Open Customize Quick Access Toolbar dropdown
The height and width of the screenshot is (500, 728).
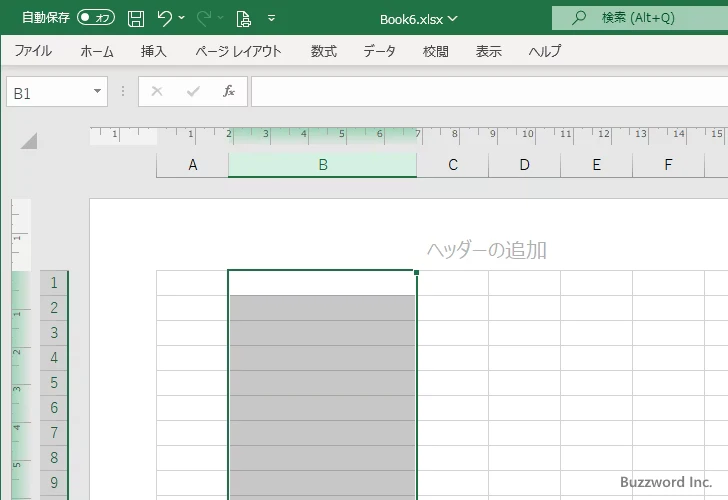[x=272, y=18]
